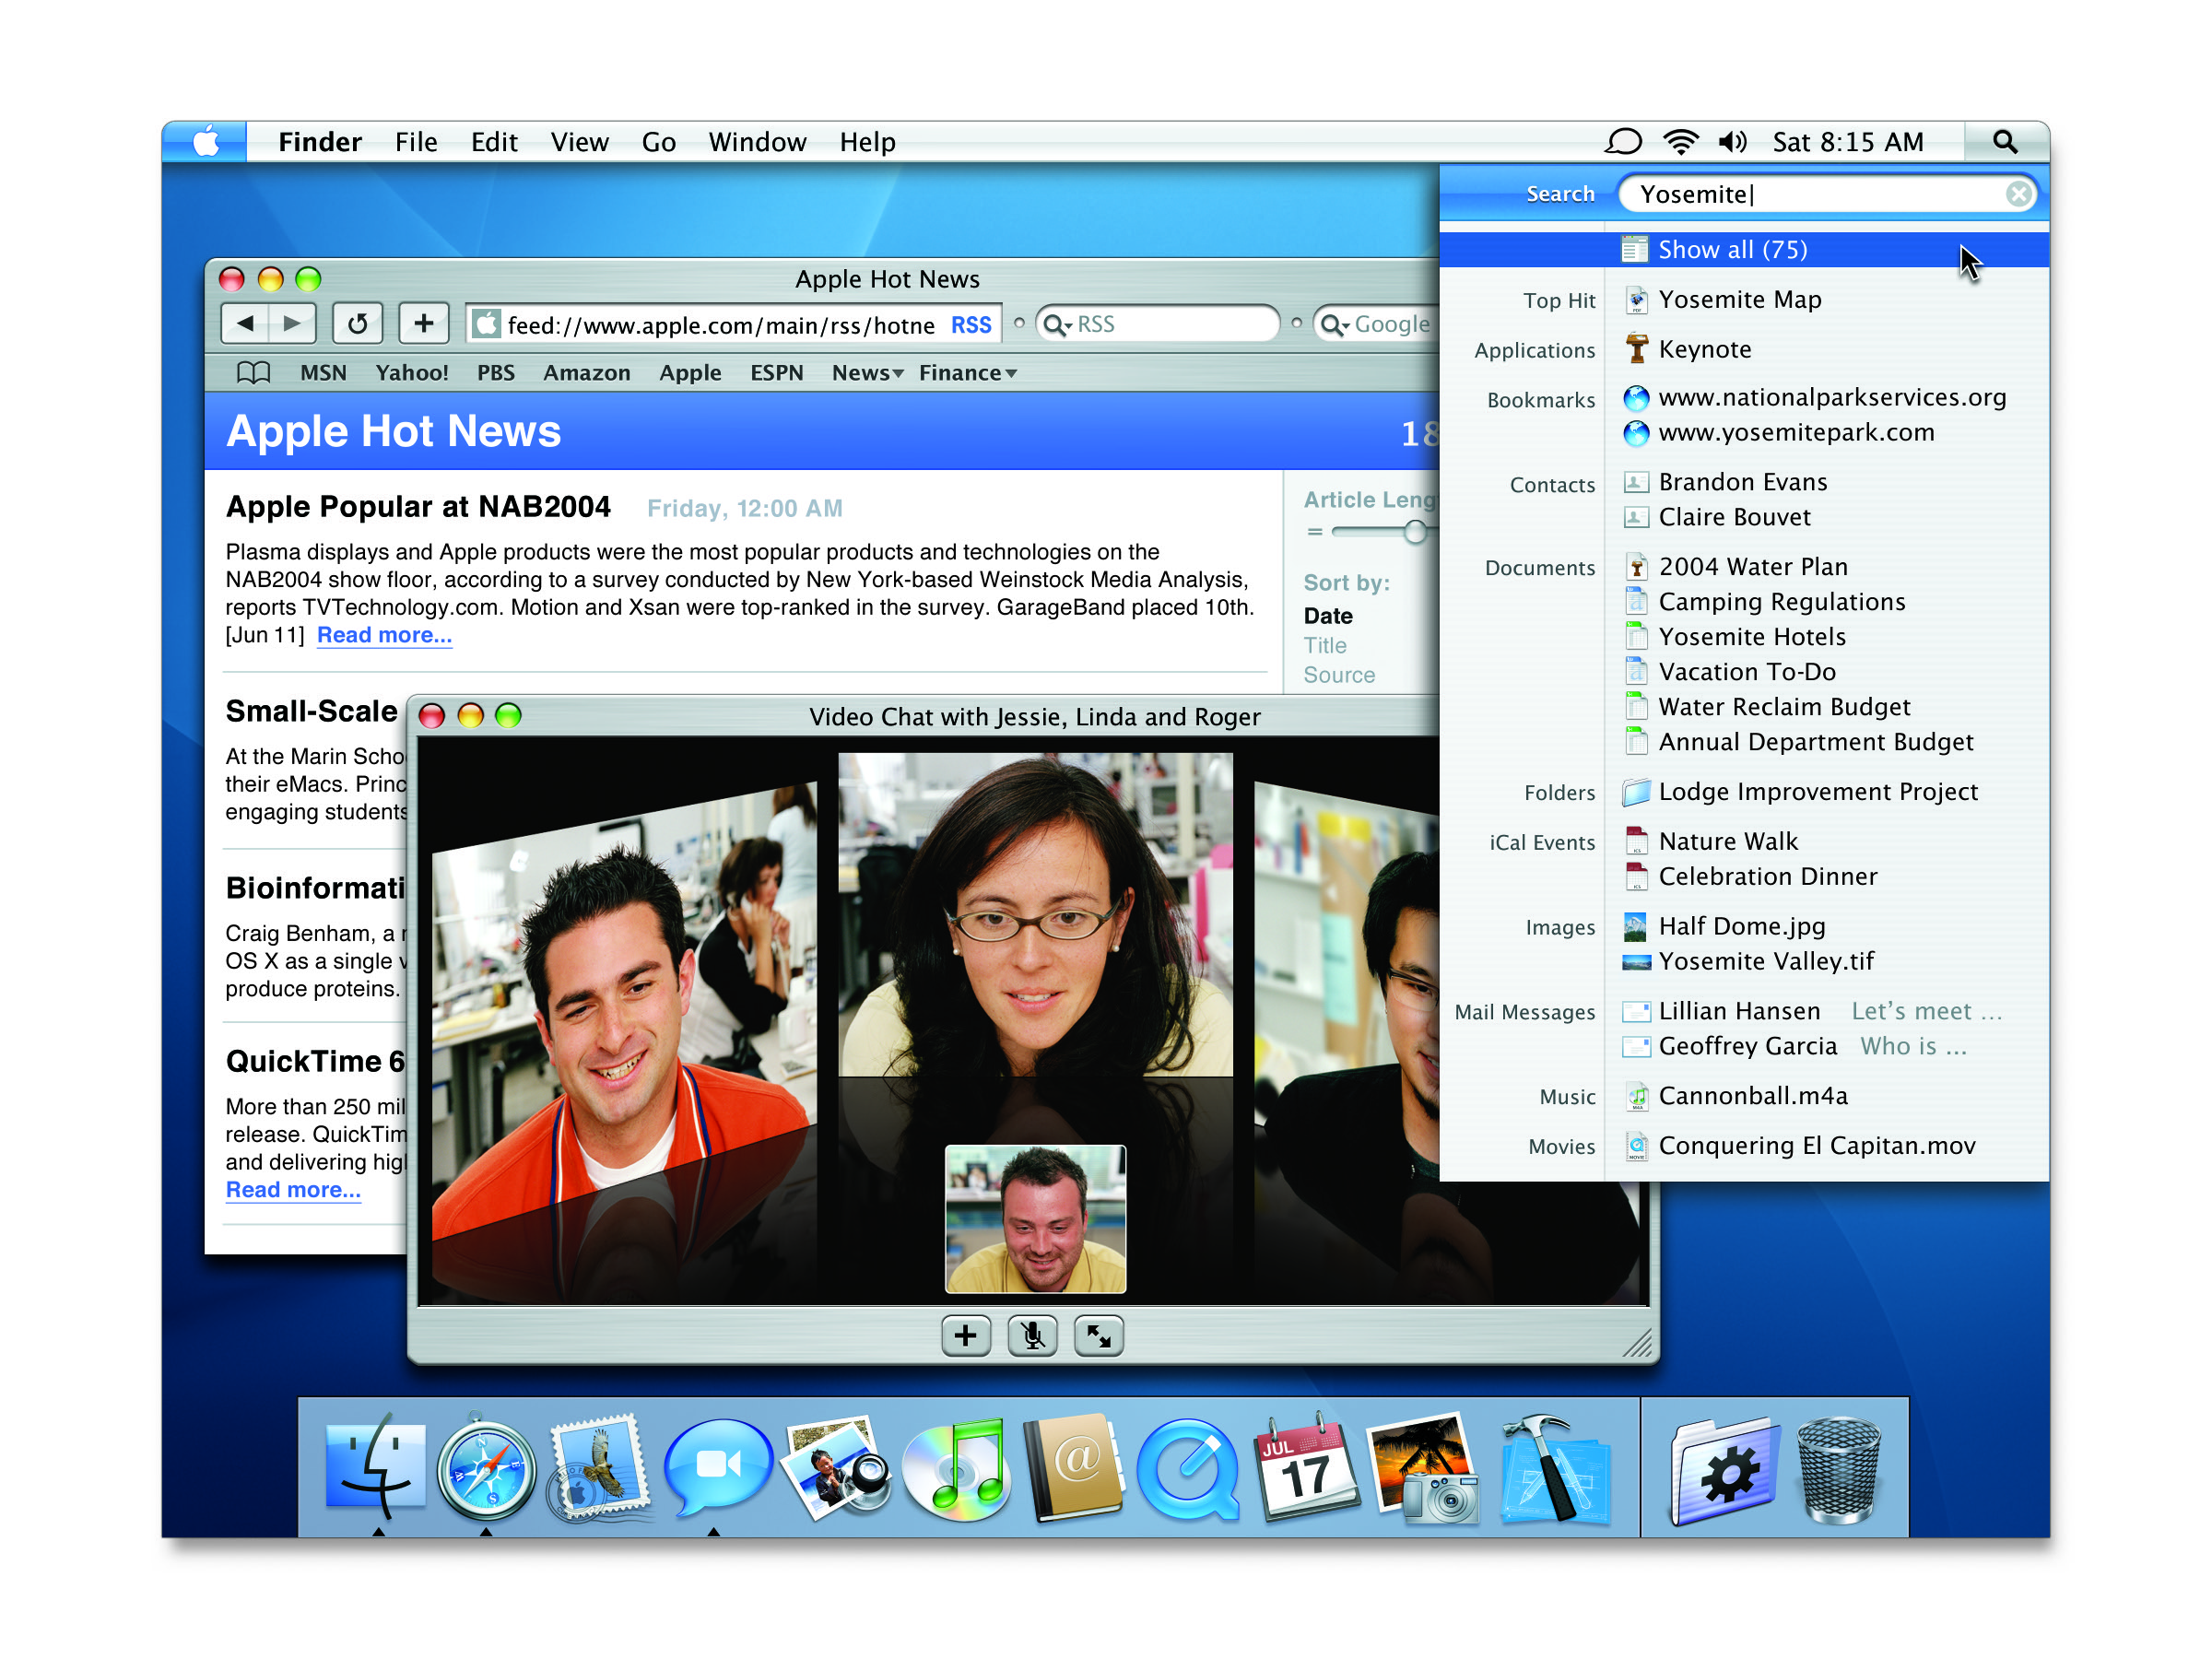Open the Window menu

point(757,142)
